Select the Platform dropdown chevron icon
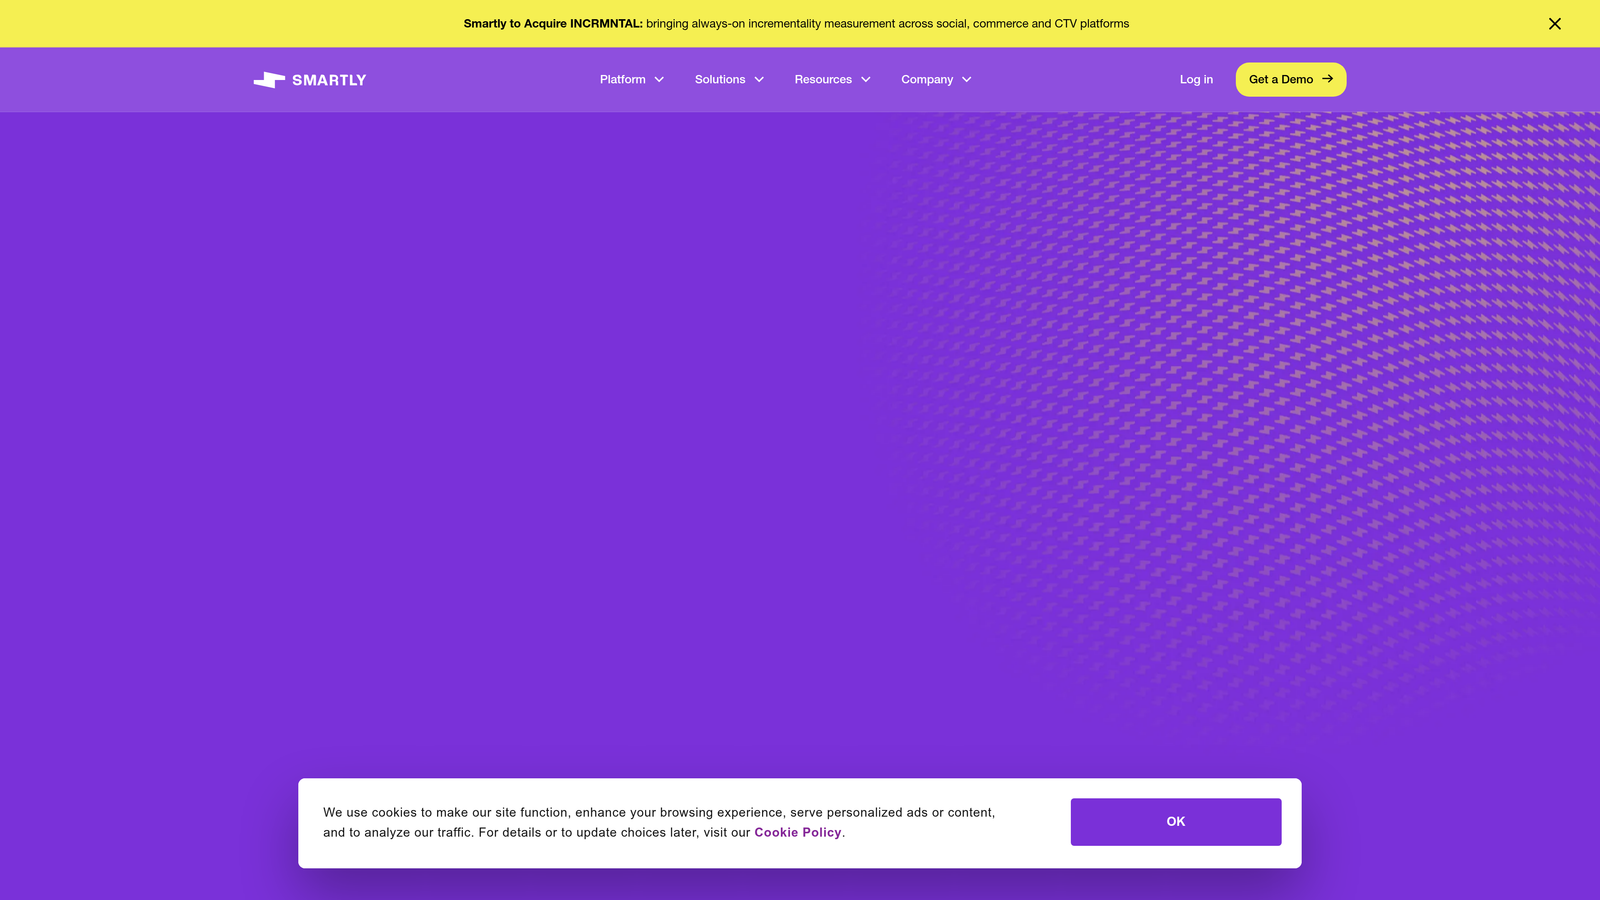The height and width of the screenshot is (900, 1600). coord(658,79)
